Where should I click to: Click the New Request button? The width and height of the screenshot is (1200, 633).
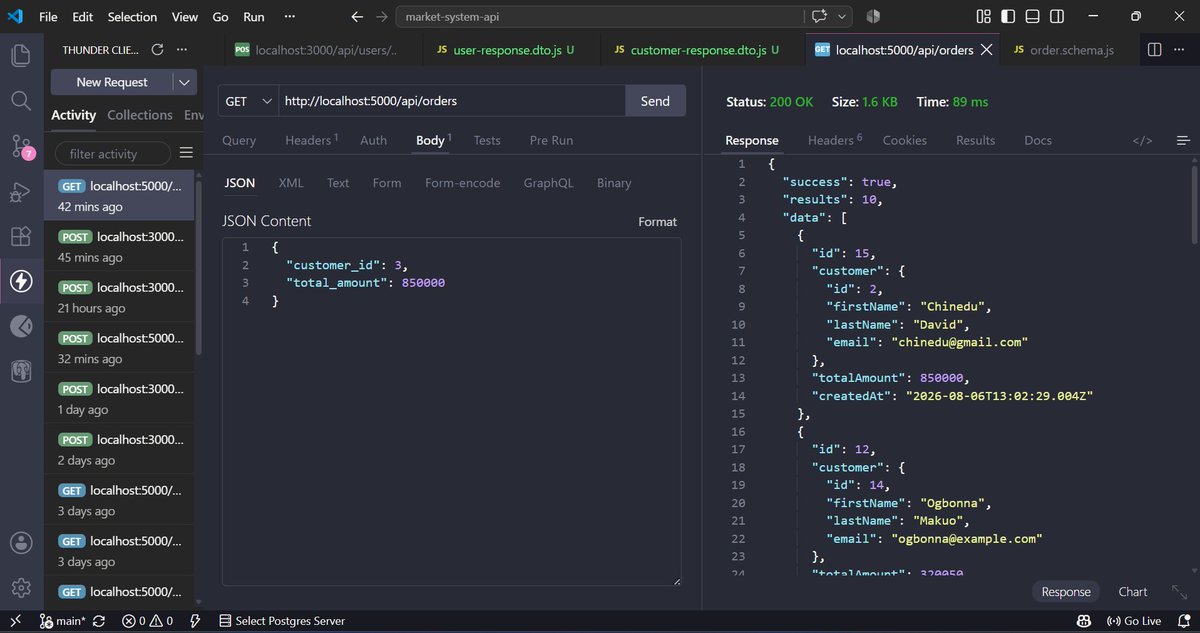112,82
